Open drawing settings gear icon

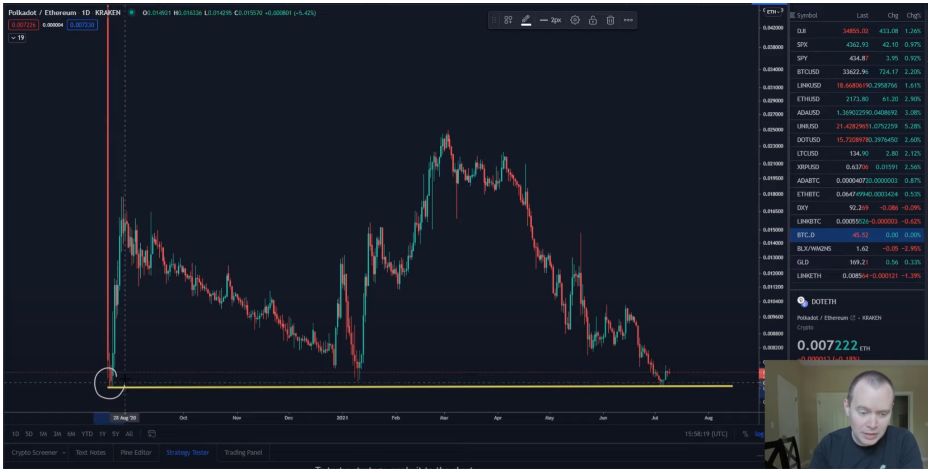[x=575, y=20]
